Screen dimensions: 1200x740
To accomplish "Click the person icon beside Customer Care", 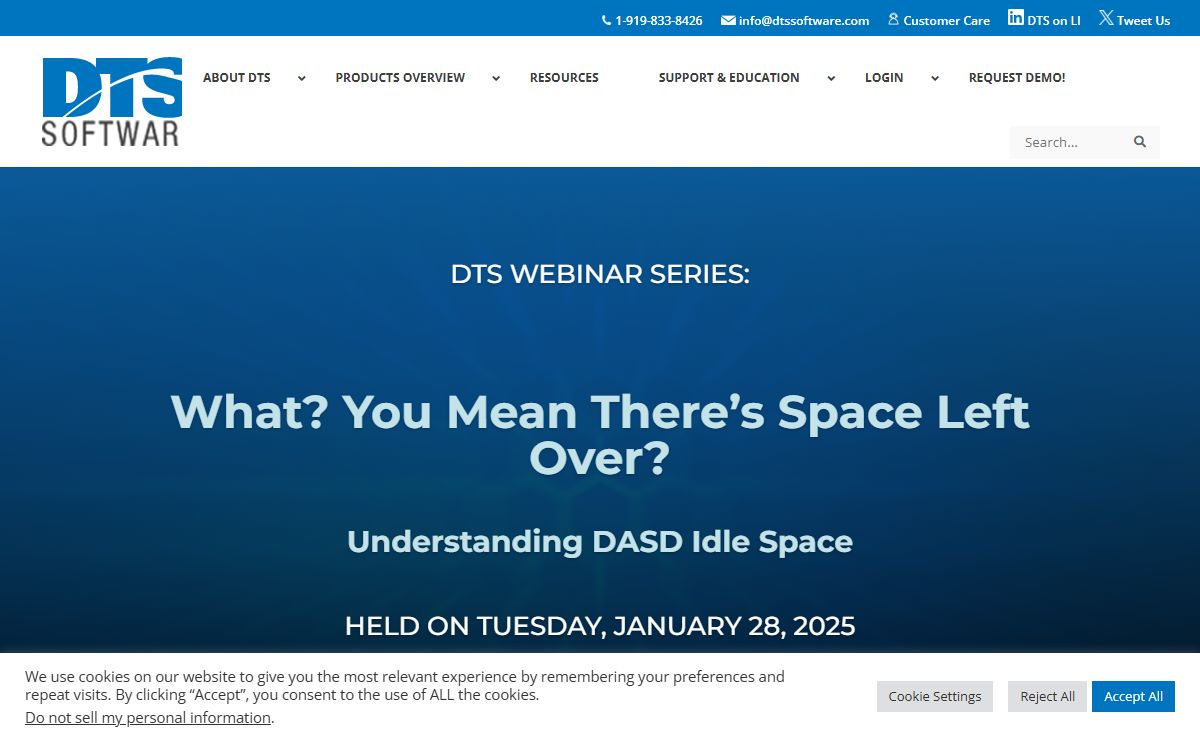I will [894, 19].
